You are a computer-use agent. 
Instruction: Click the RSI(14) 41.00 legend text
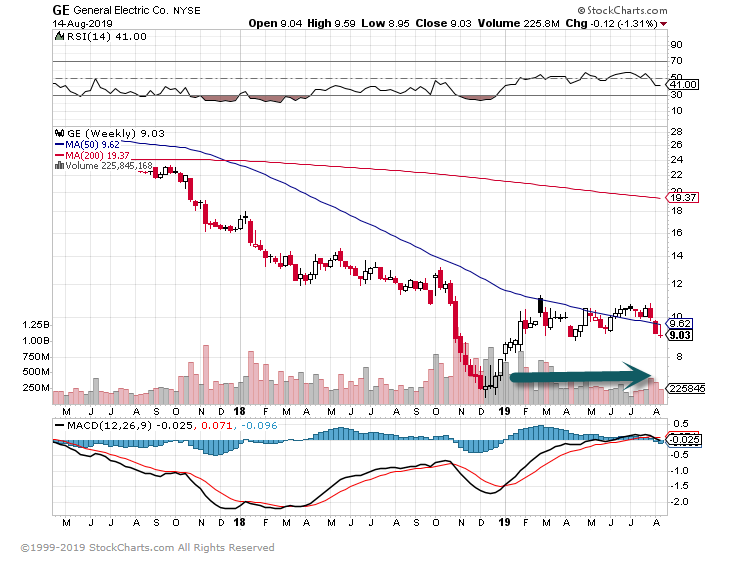click(107, 37)
